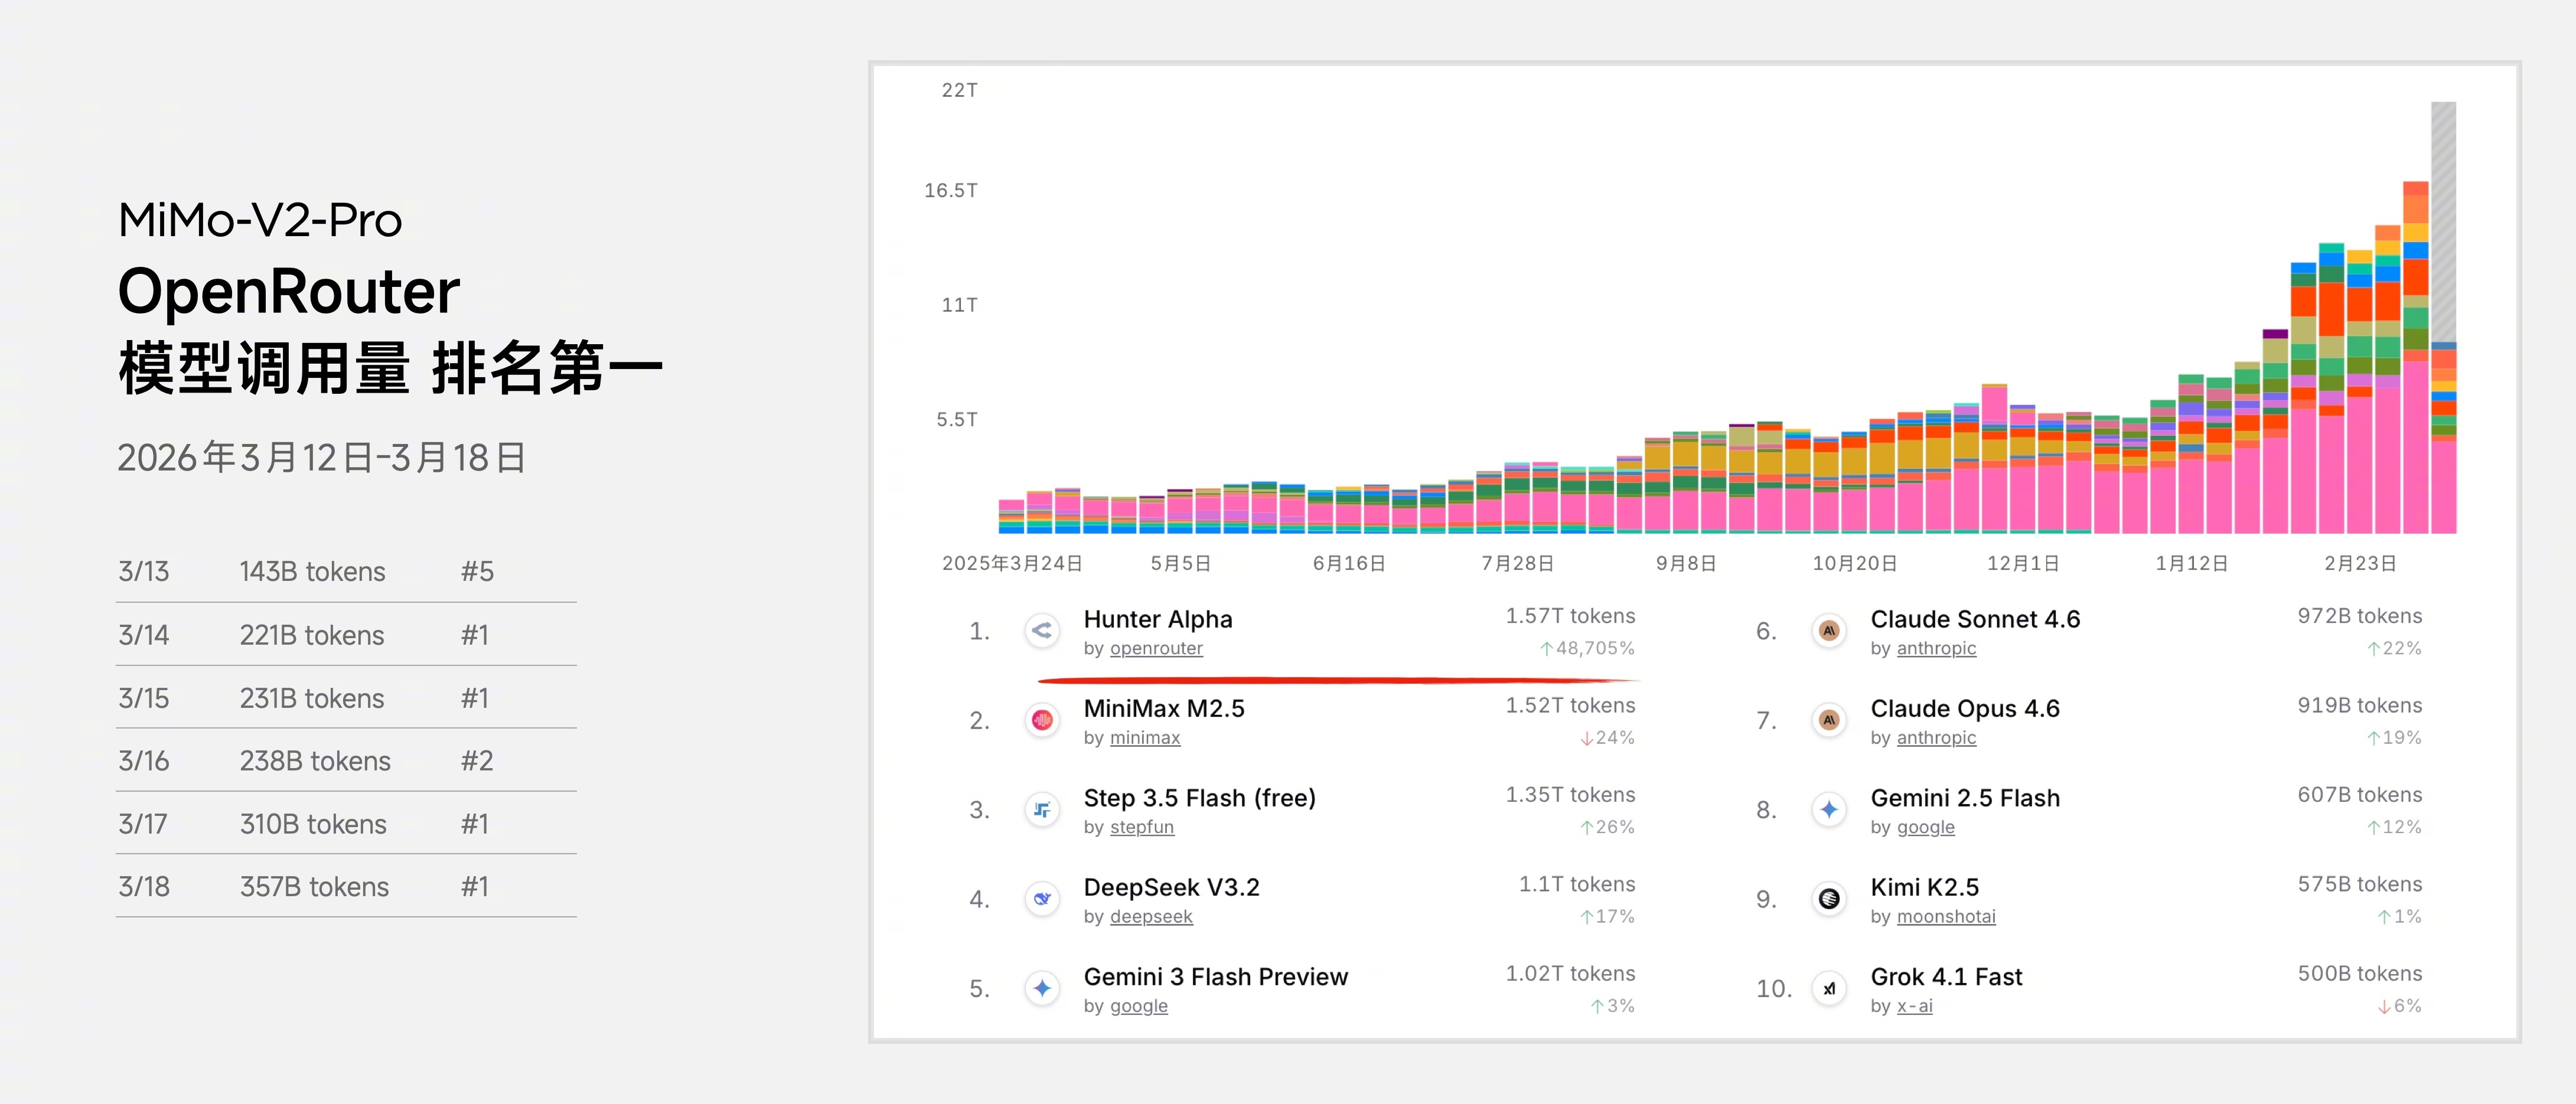Image resolution: width=2576 pixels, height=1104 pixels.
Task: Click the Step 3.5 Flash icon
Action: tap(1042, 810)
